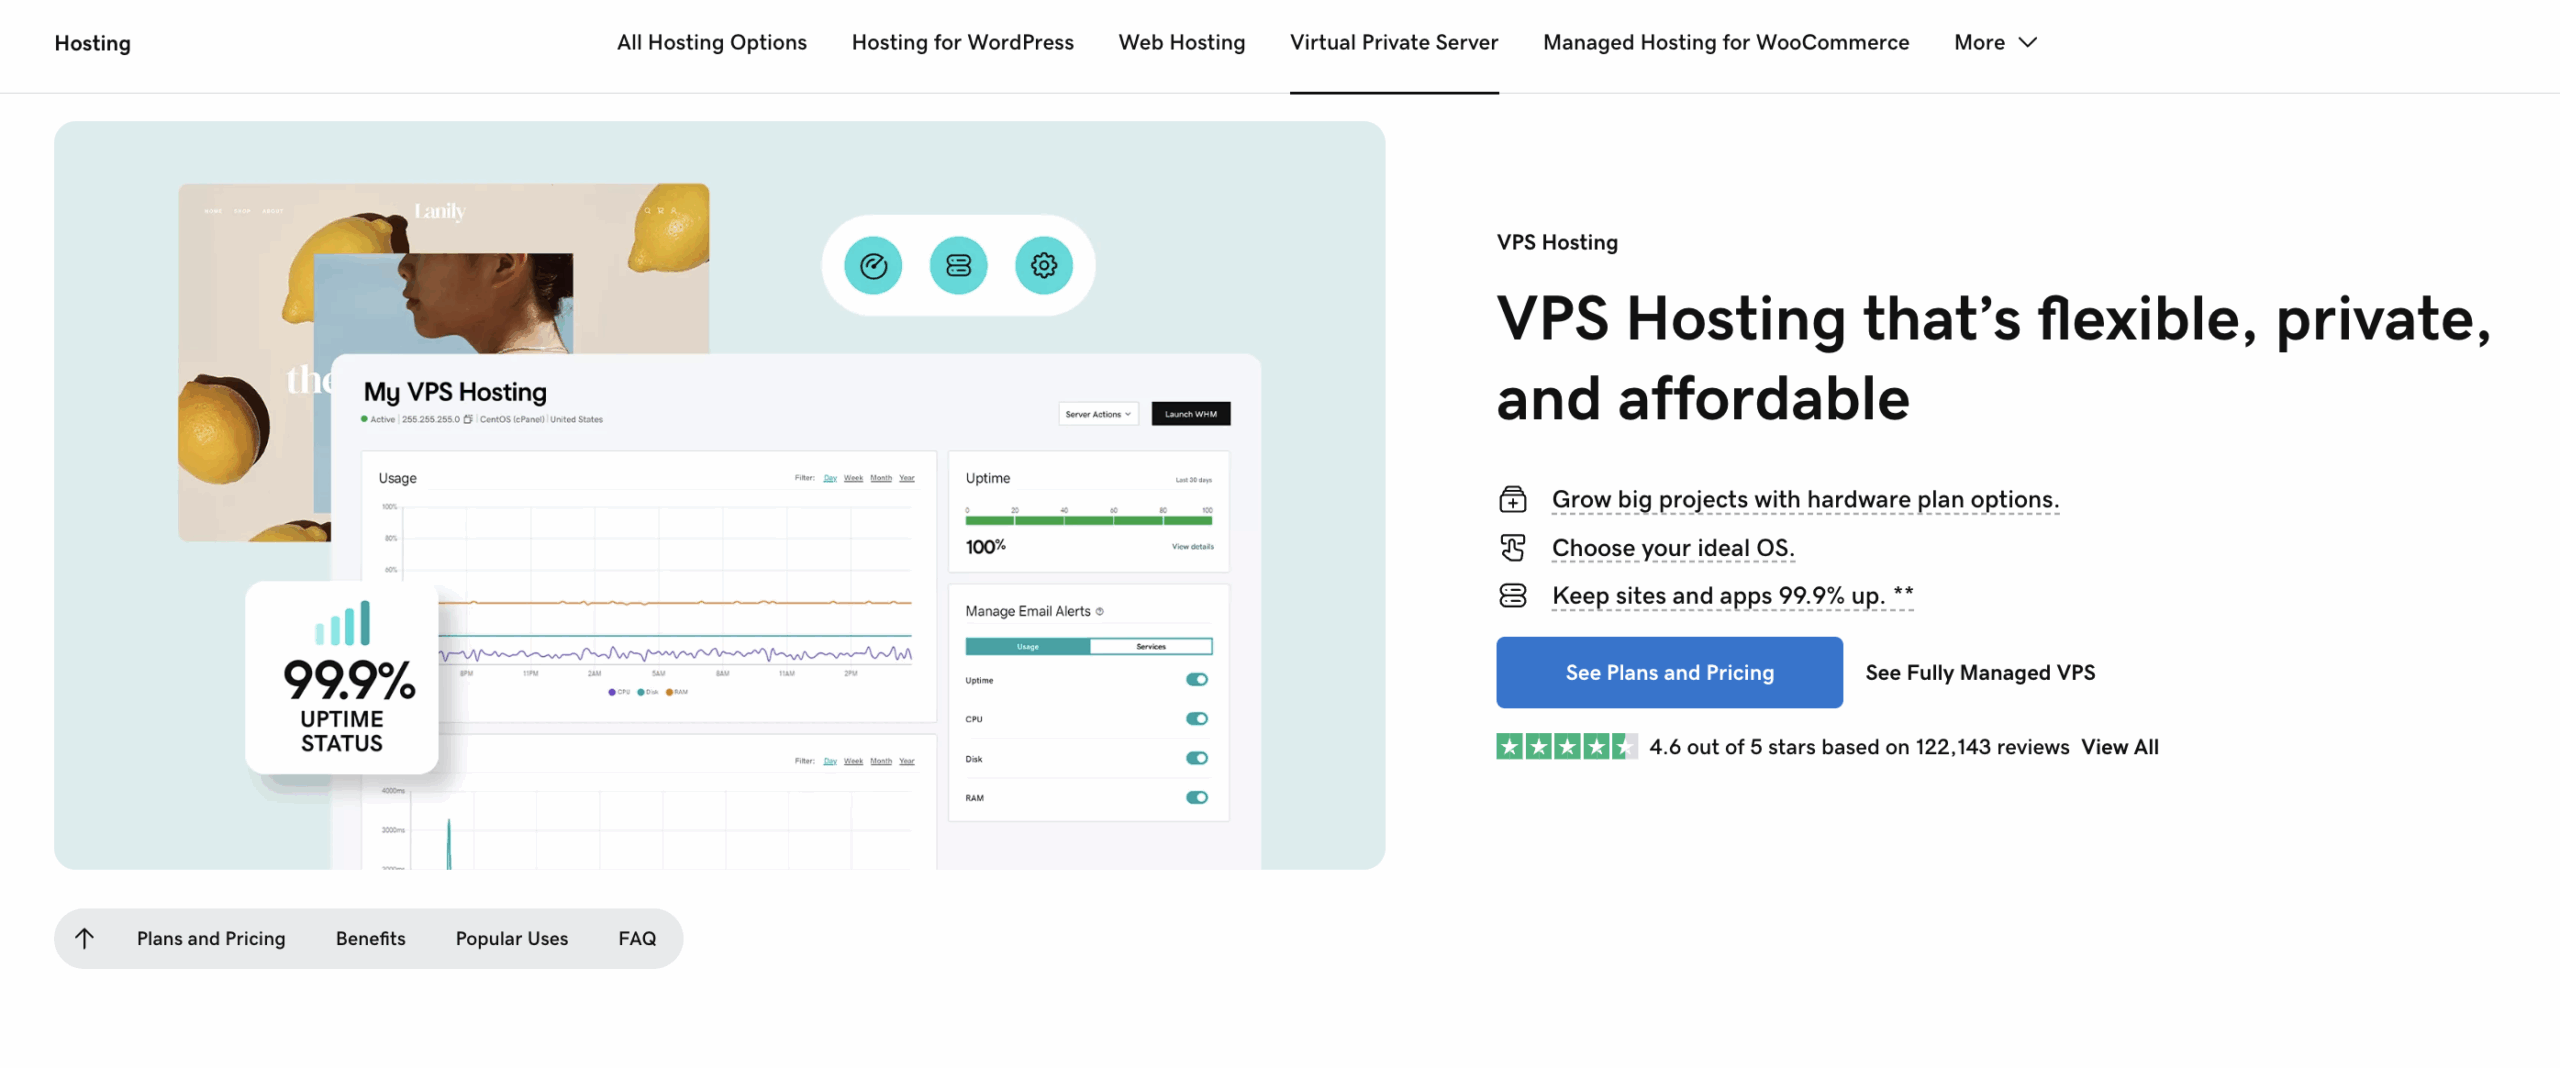Click the green Uptime progress bar
The width and height of the screenshot is (2560, 1068).
(x=1088, y=520)
